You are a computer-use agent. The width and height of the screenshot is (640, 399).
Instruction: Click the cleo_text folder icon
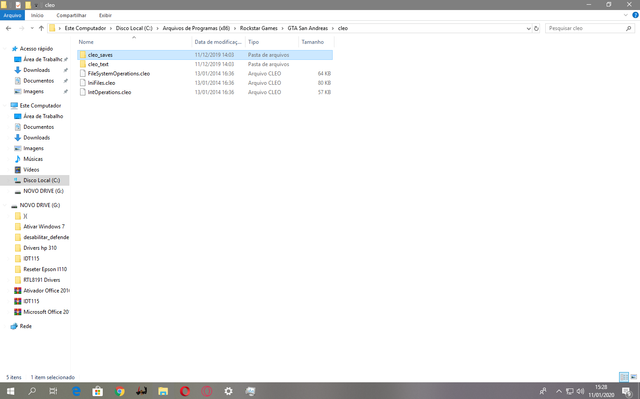pos(82,64)
